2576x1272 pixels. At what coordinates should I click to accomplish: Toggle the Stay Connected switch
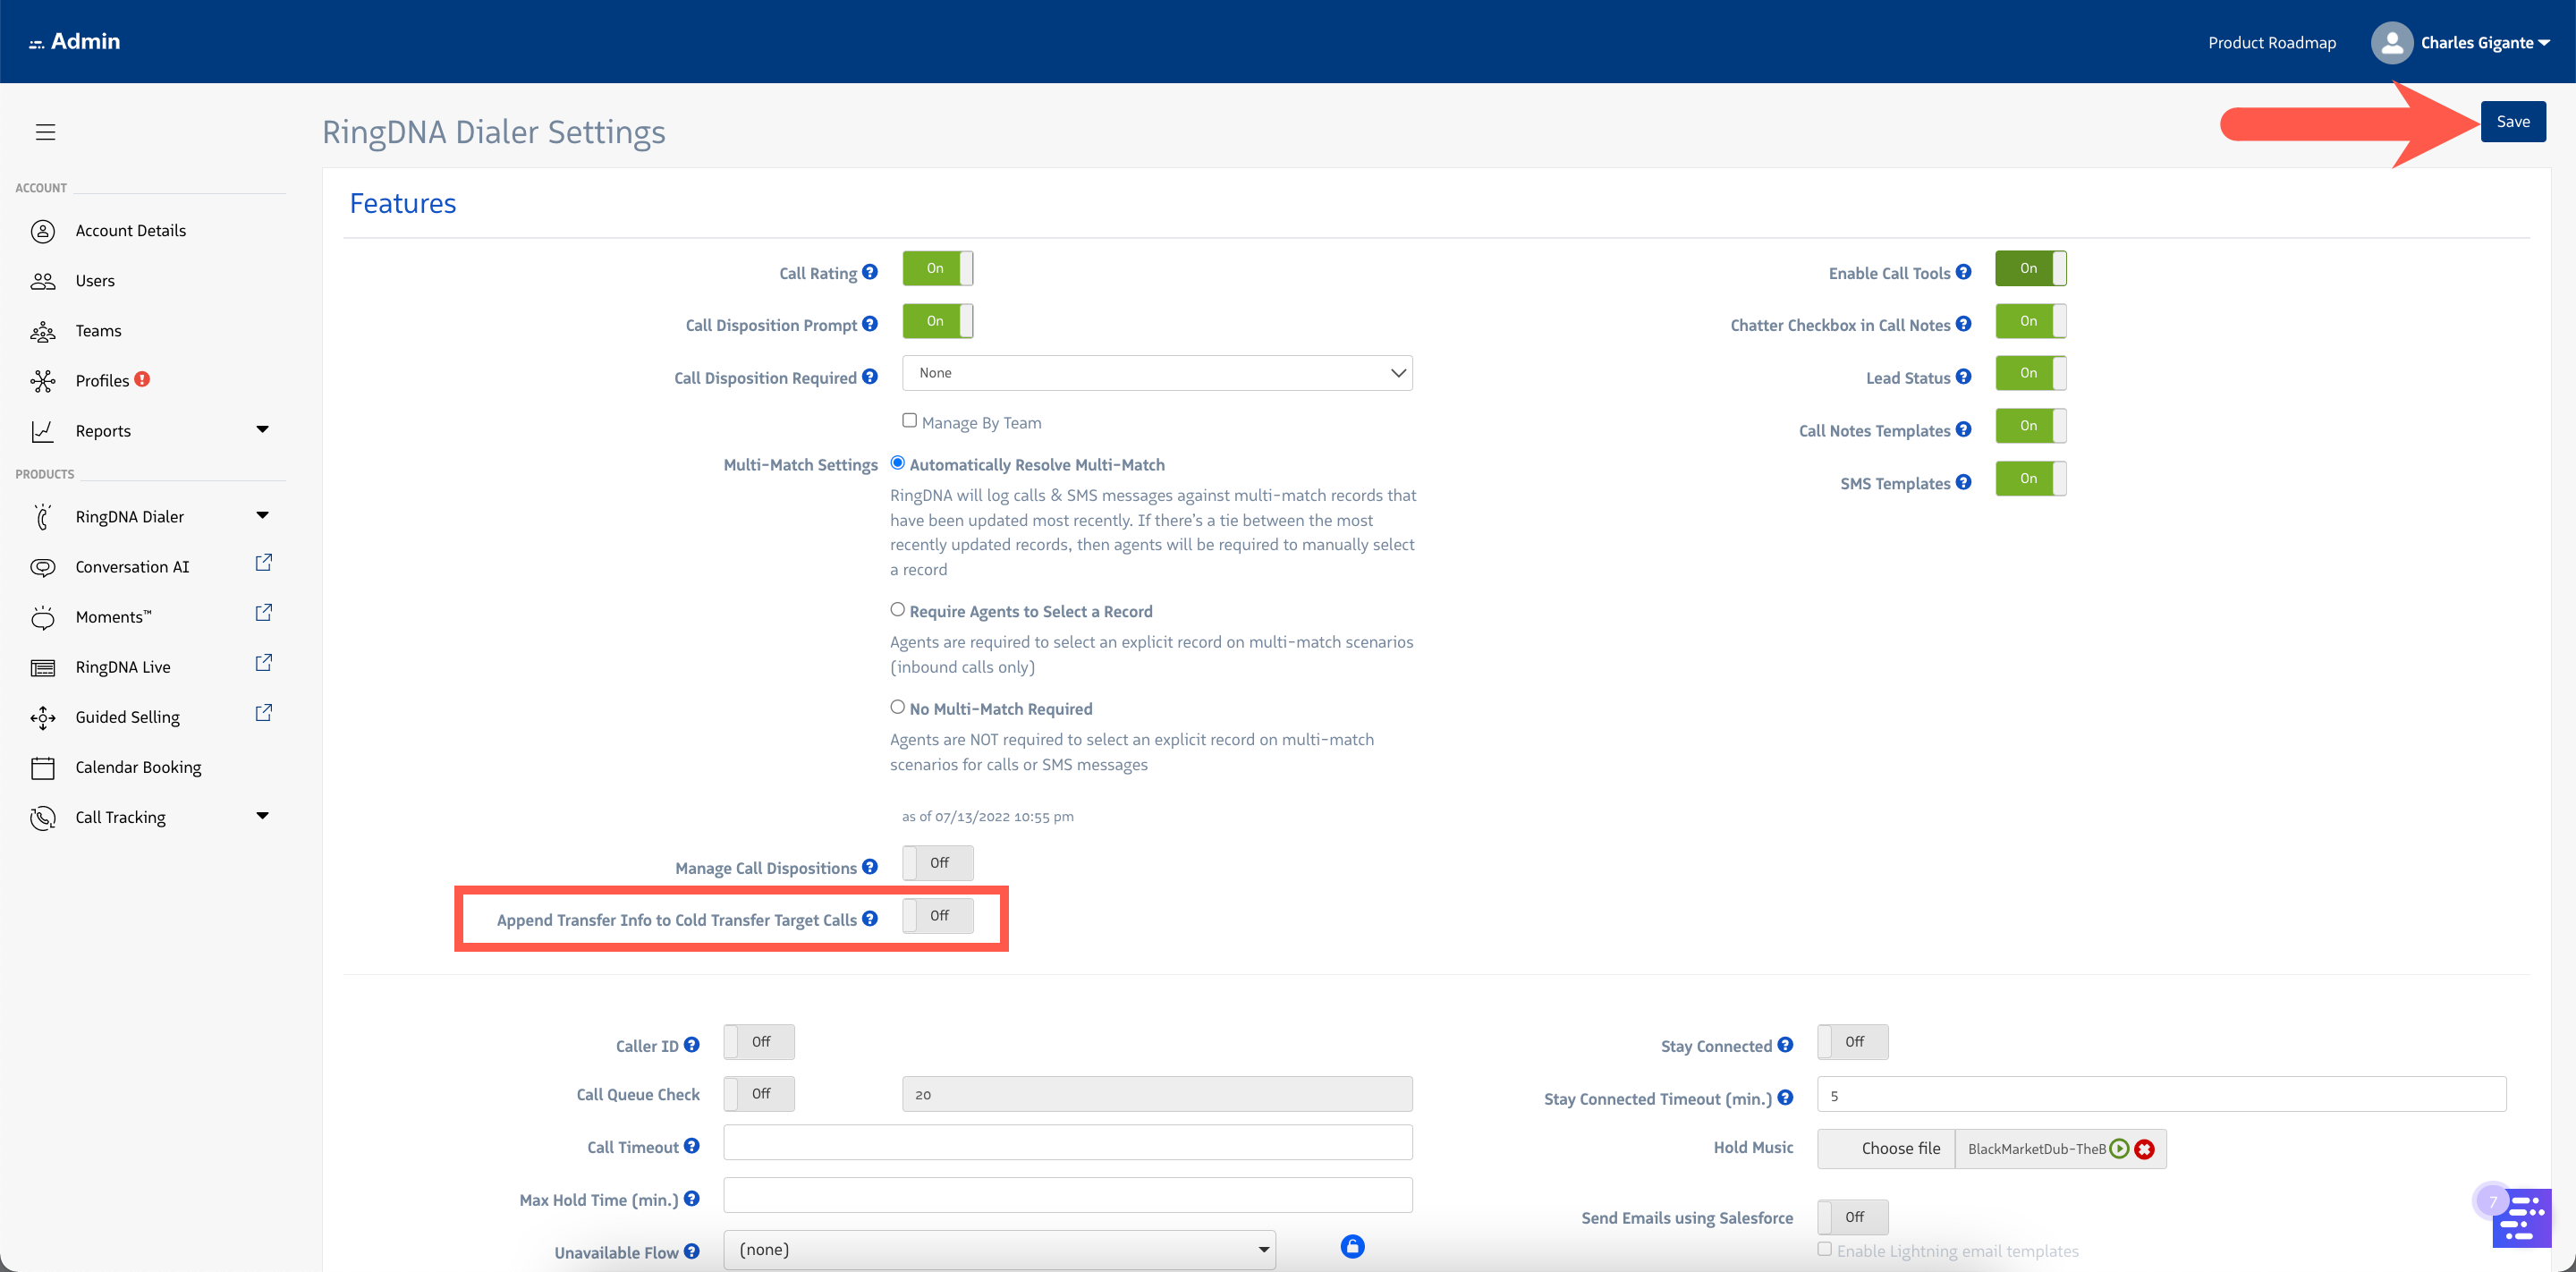pyautogui.click(x=1853, y=1042)
